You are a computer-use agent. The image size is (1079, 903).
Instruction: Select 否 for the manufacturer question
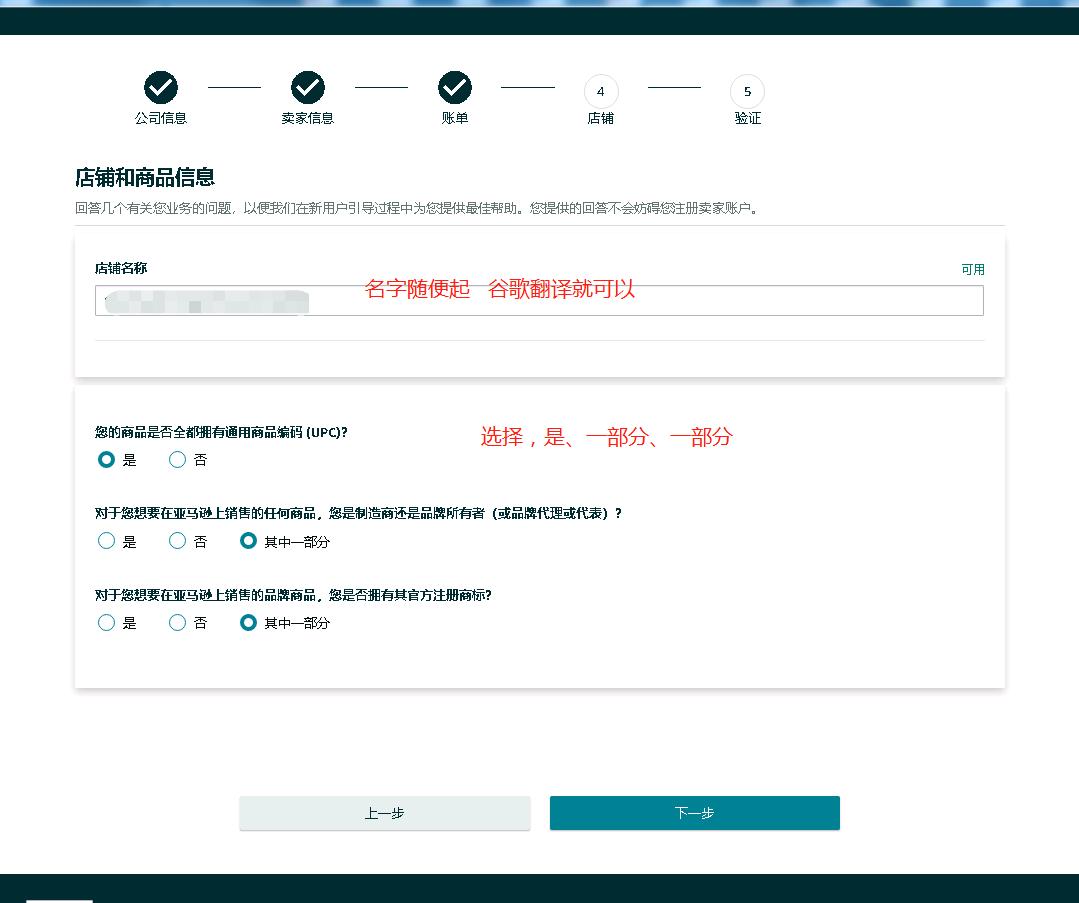[177, 541]
